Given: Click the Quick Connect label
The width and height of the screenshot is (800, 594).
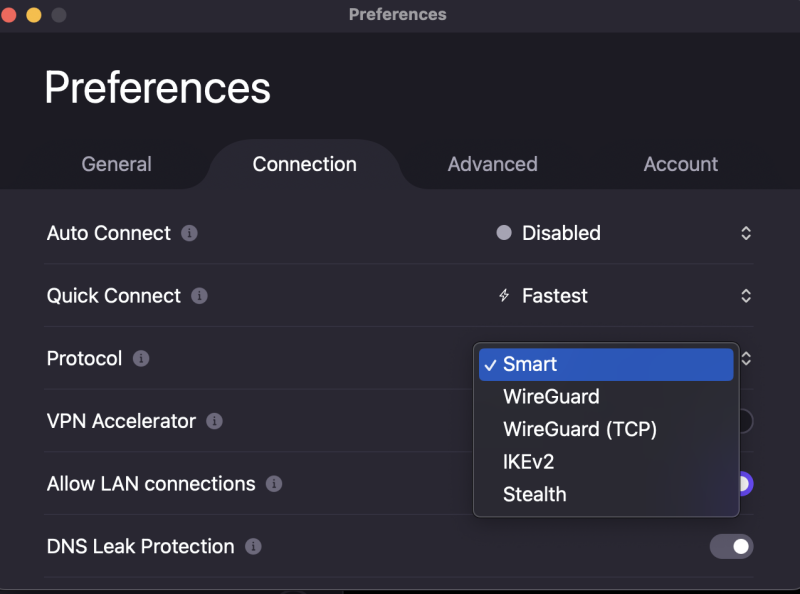Looking at the screenshot, I should tap(114, 296).
